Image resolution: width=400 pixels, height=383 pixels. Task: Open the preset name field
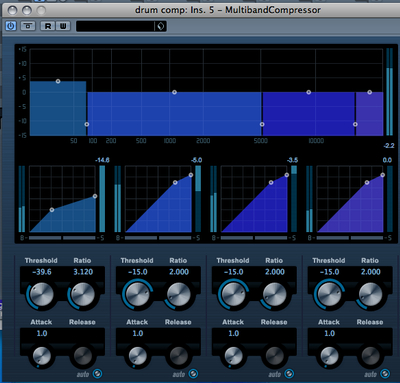[115, 26]
